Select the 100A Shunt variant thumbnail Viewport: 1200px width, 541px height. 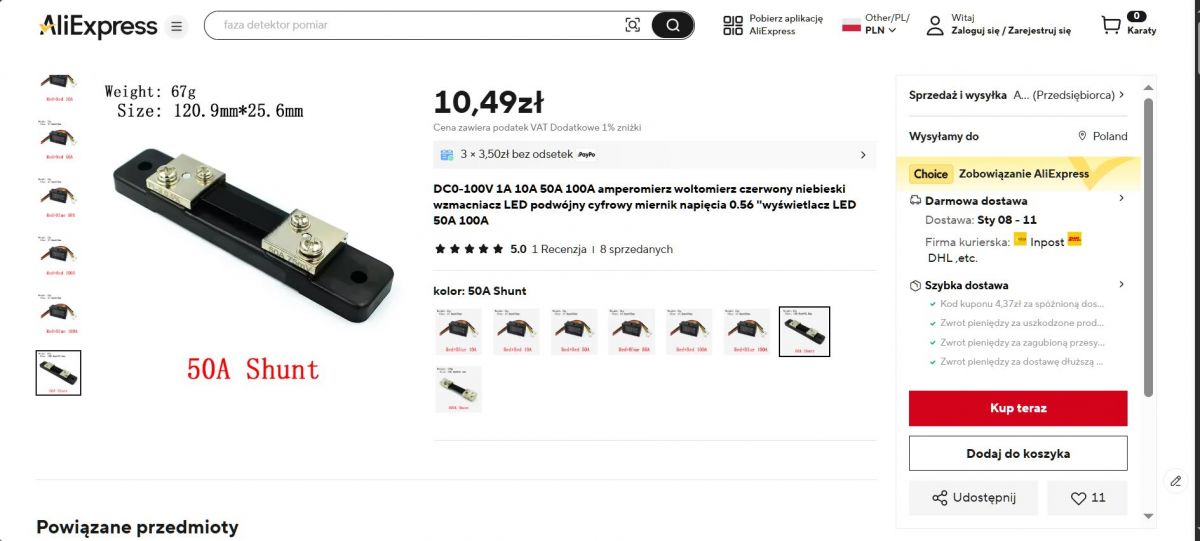(458, 389)
